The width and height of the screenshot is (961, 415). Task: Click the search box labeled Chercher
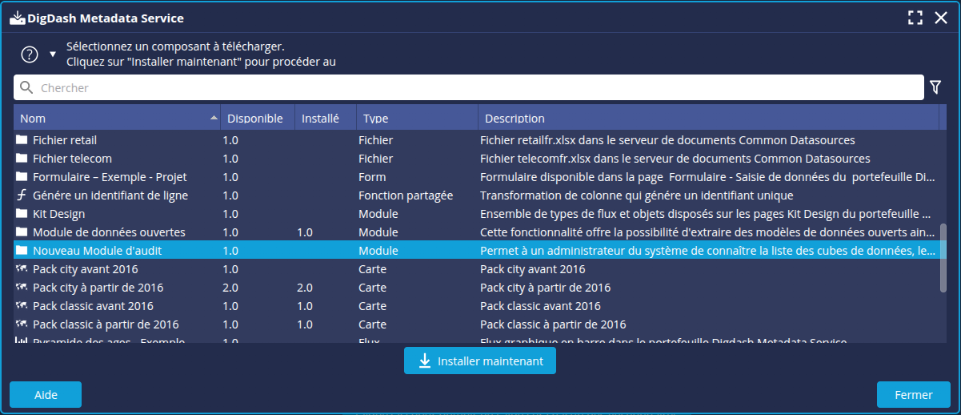(x=468, y=88)
